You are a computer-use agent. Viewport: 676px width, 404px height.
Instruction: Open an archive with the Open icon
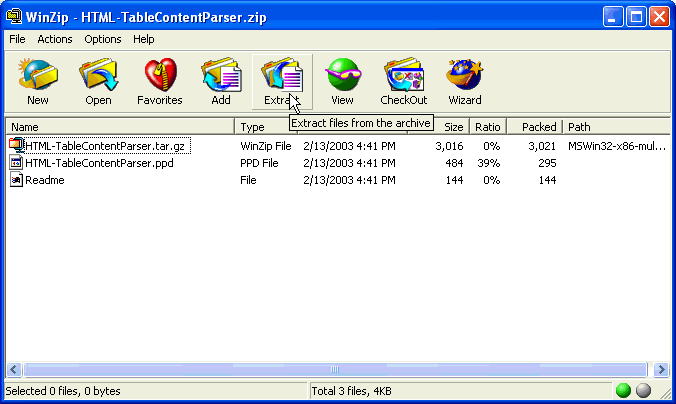(98, 81)
